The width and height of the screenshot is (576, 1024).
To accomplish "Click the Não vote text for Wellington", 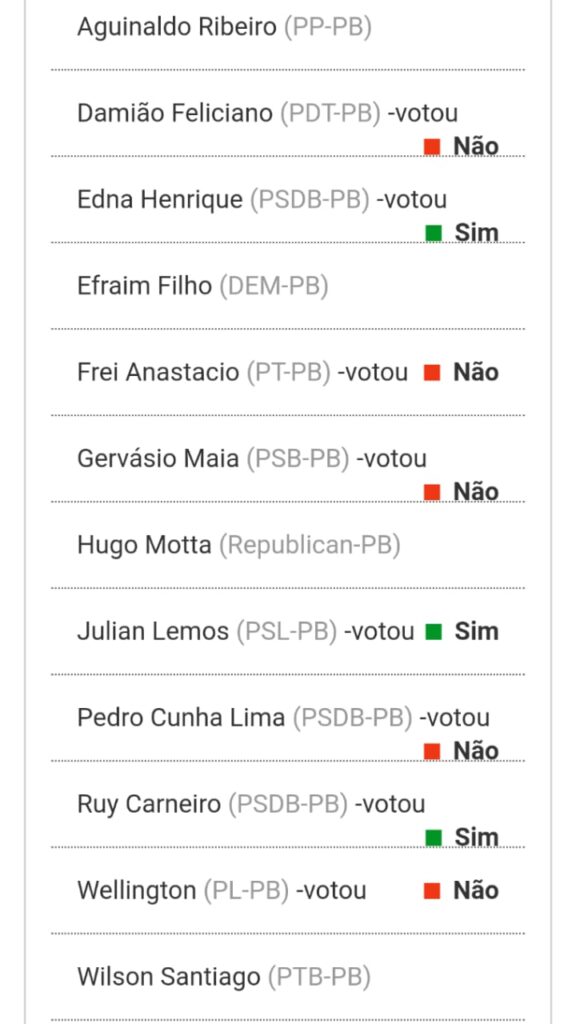I will pyautogui.click(x=476, y=891).
